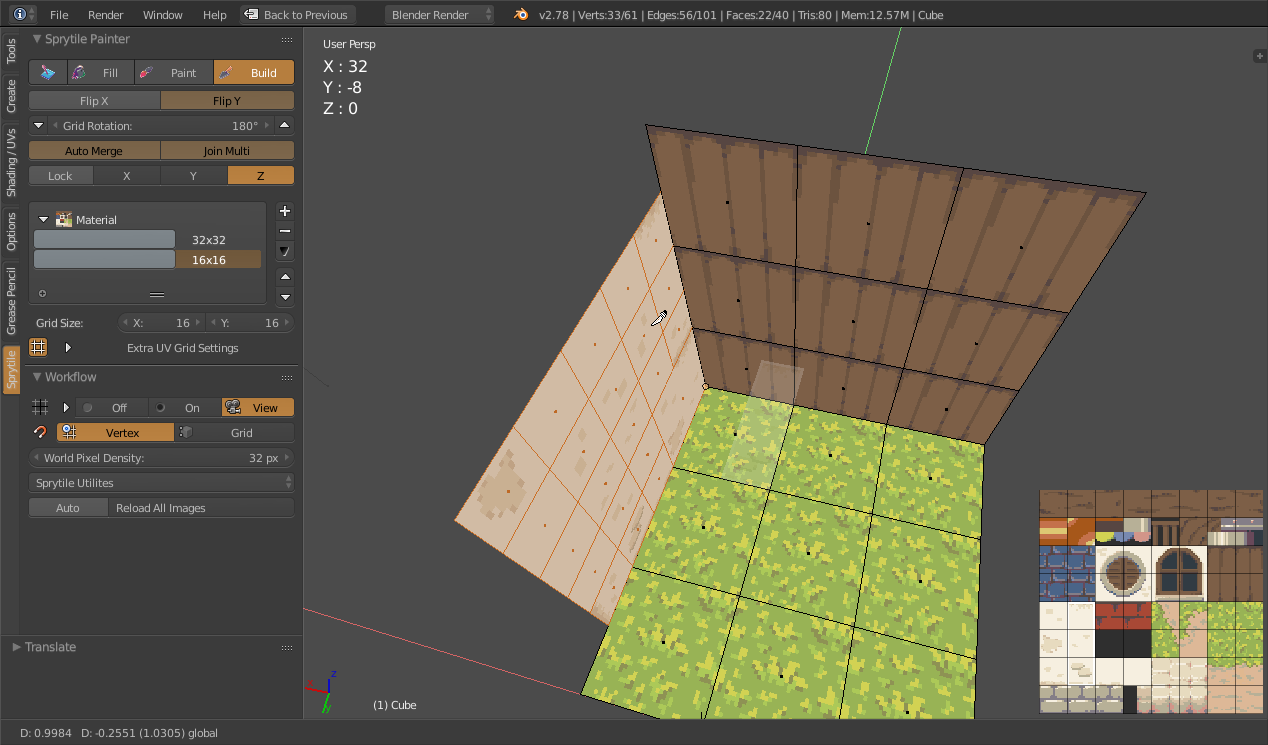Set the lock axis to Y
The image size is (1268, 745).
click(194, 176)
